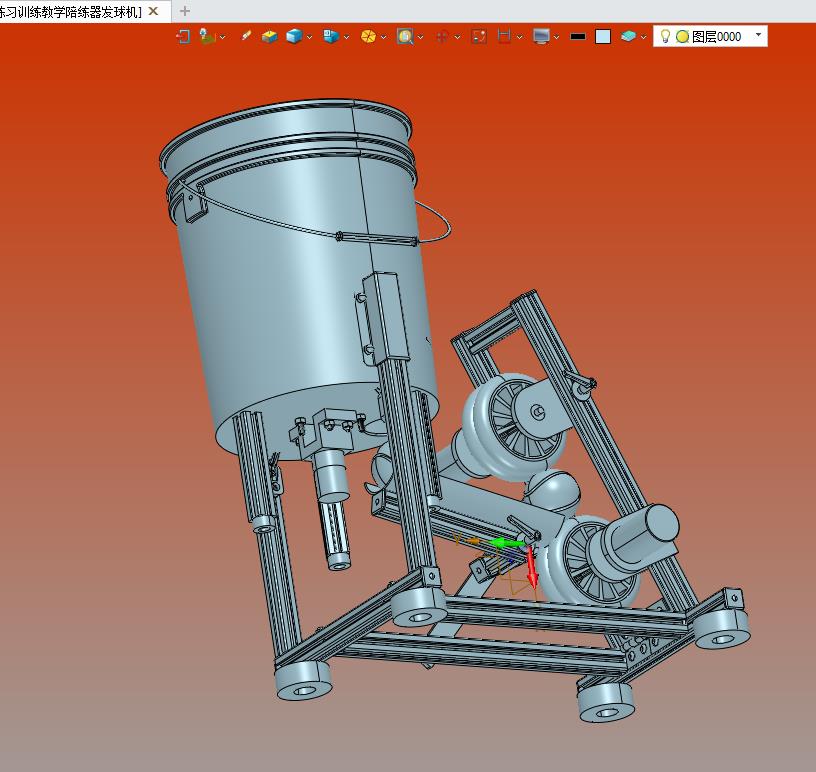The image size is (816, 772).
Task: Click the red crosshair target icon
Action: (x=442, y=36)
